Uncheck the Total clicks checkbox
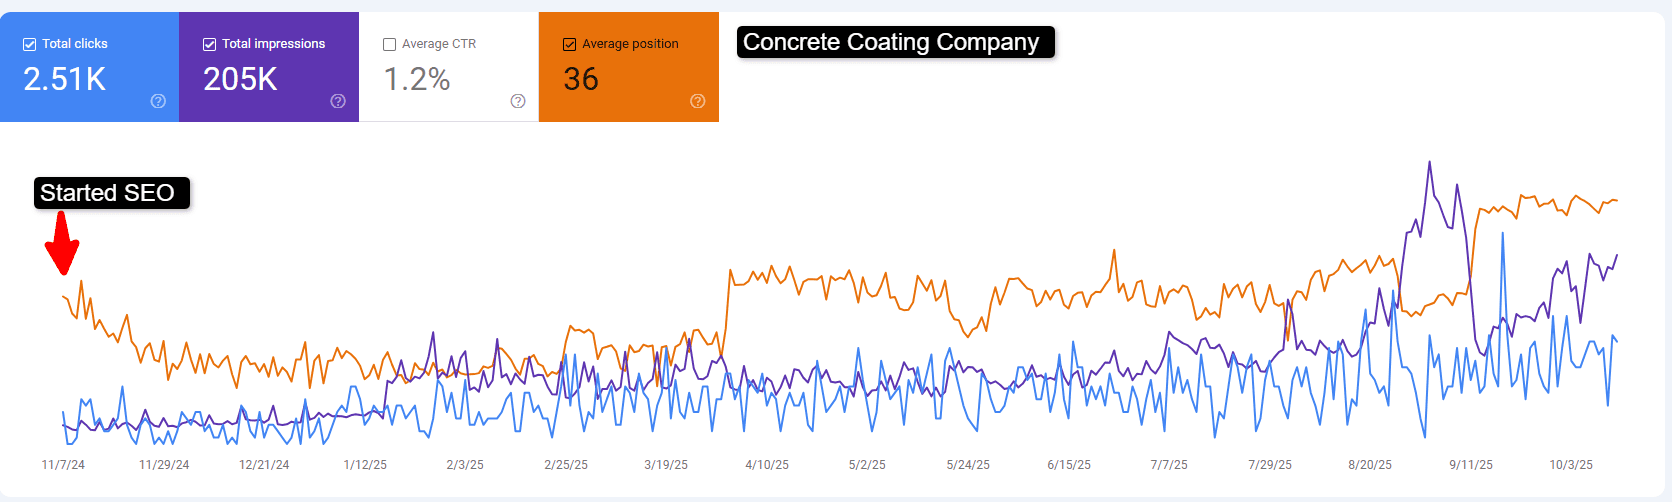Screen dimensions: 1672x502 (30, 44)
